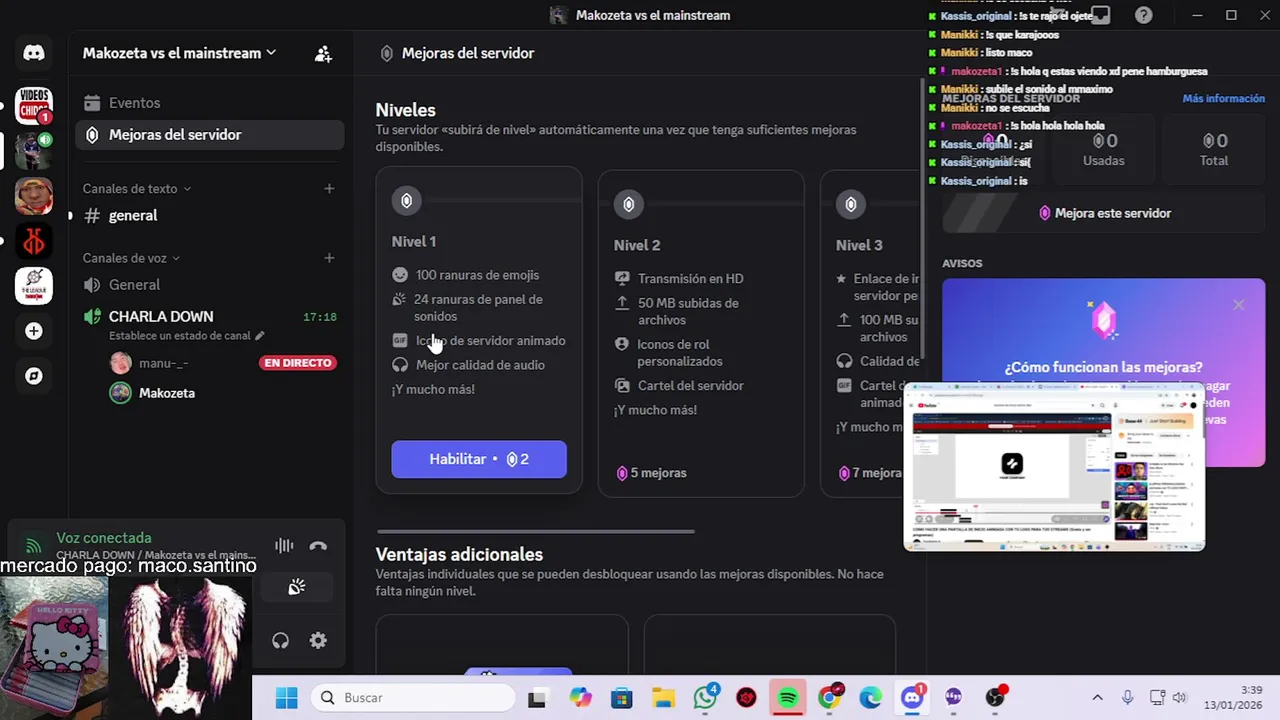Click the Habilitar button for Nivel 1
The image size is (1280, 720).
[479, 459]
